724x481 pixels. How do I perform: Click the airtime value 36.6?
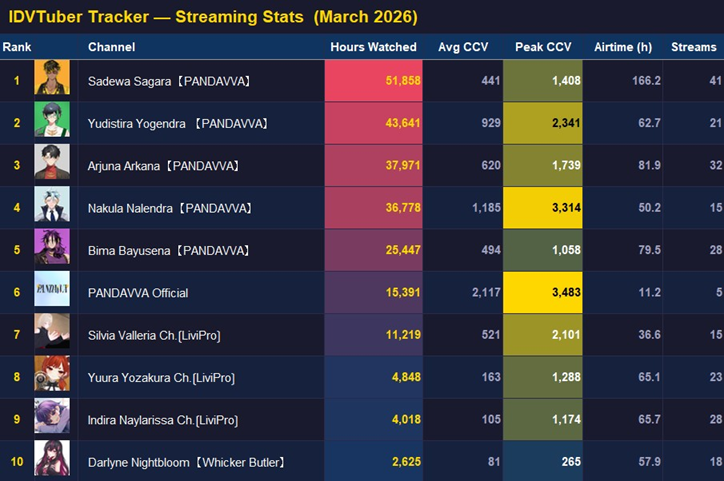click(650, 335)
